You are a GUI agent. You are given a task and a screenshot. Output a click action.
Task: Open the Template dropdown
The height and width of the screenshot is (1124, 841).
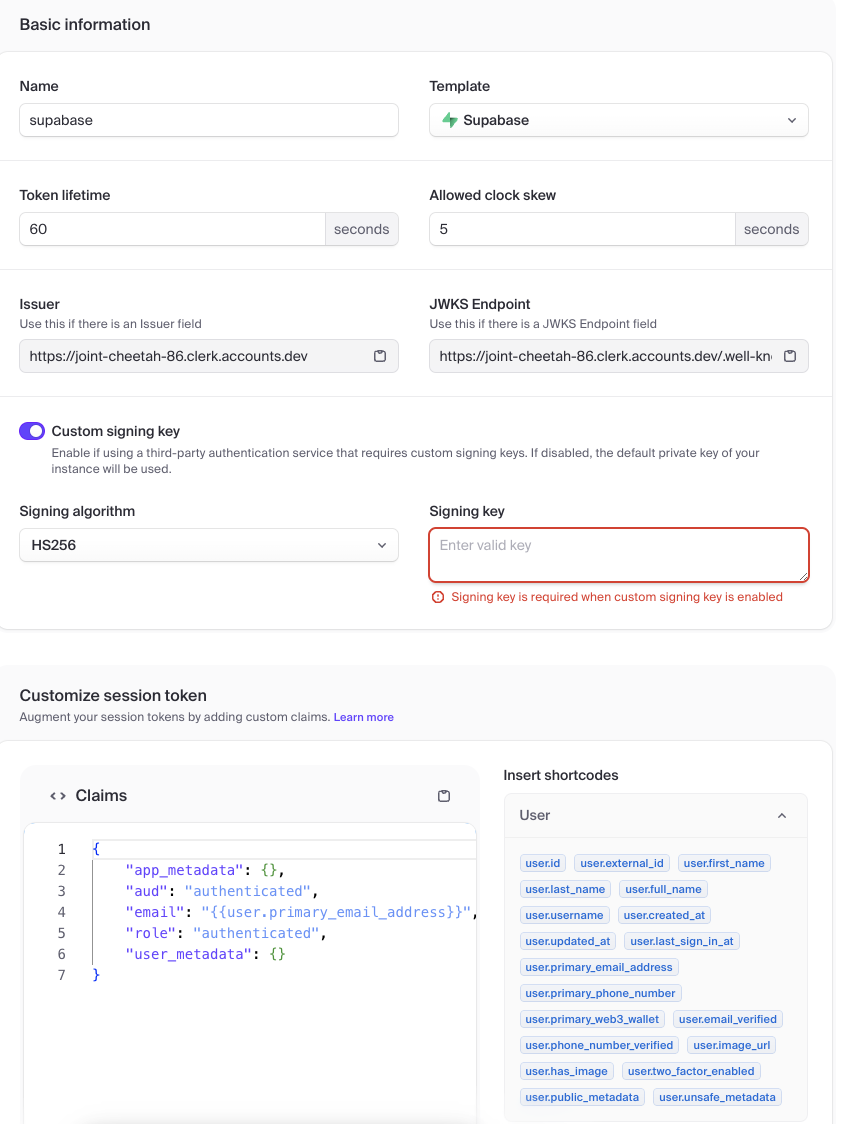point(618,120)
